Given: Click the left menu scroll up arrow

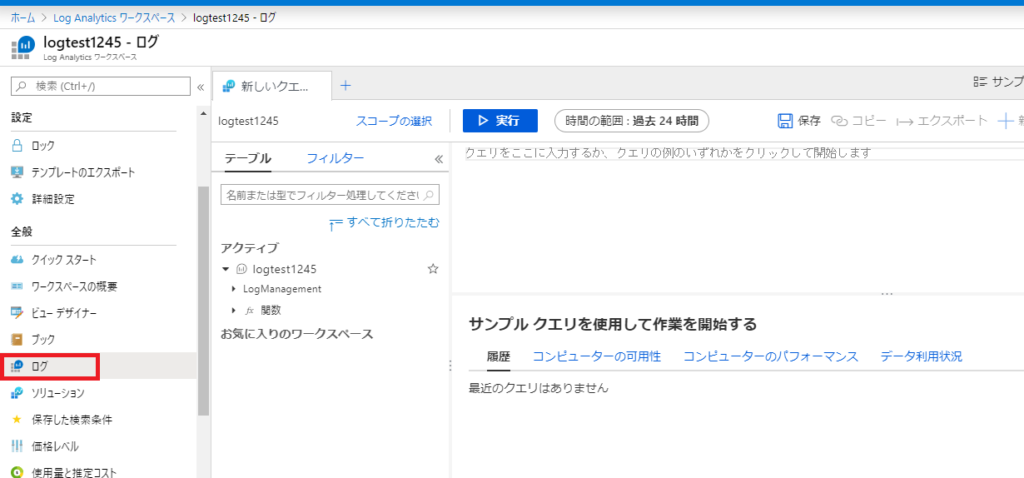Looking at the screenshot, I should point(203,115).
